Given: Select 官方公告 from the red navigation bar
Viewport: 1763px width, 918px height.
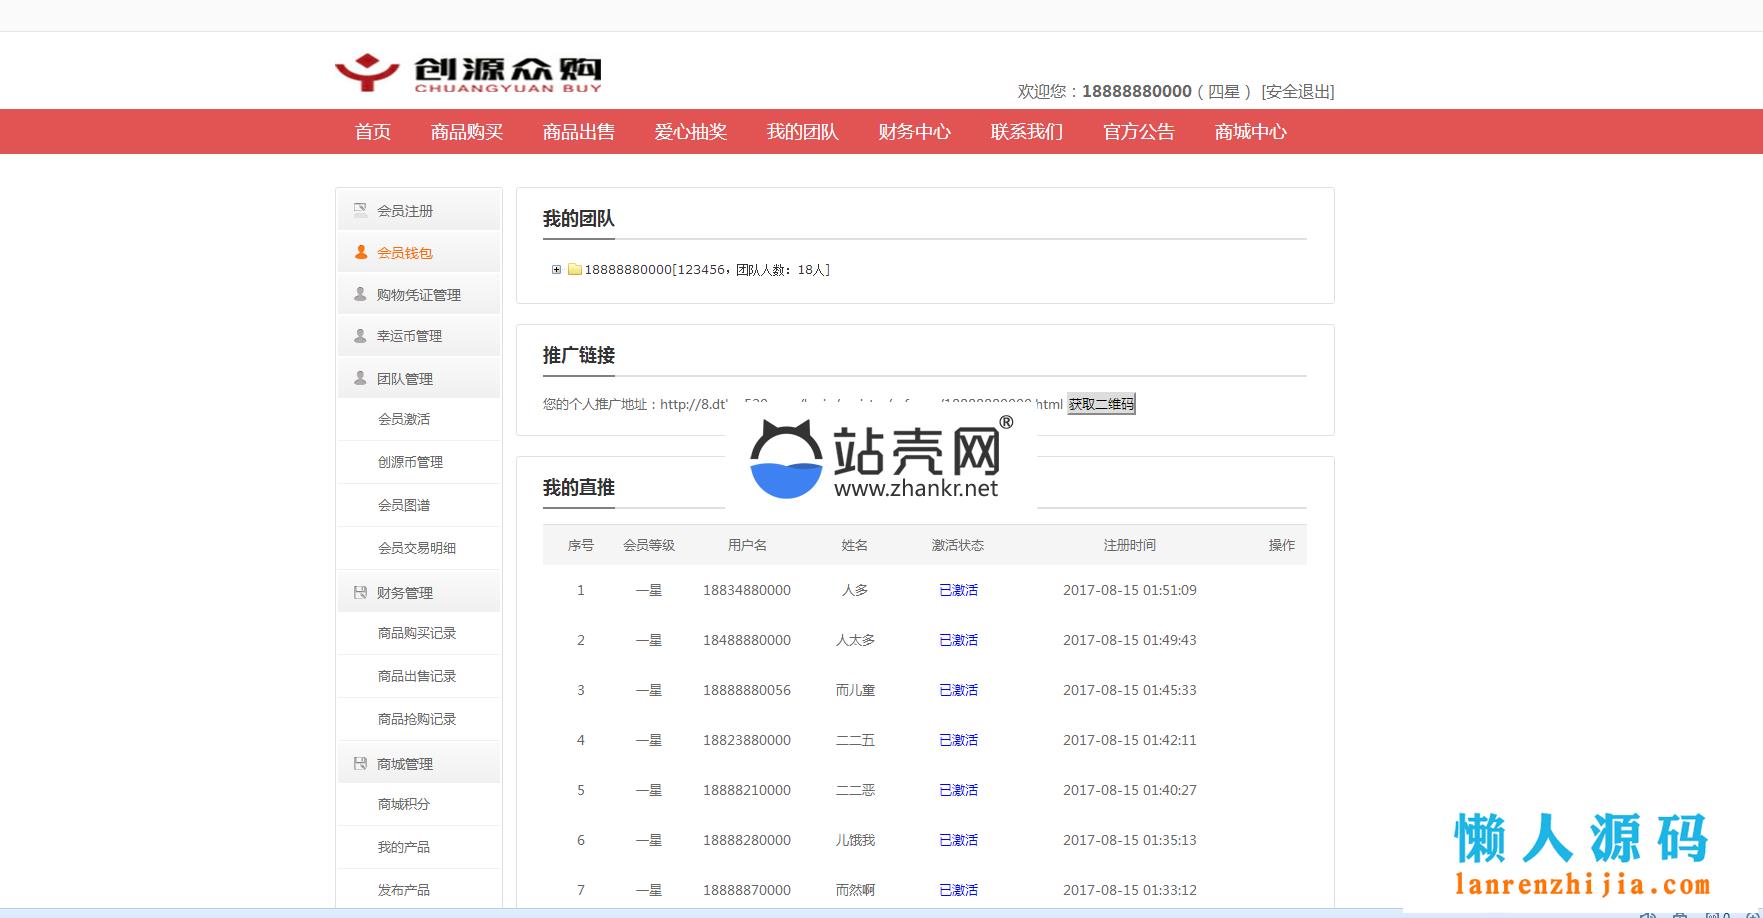Looking at the screenshot, I should tap(1138, 132).
